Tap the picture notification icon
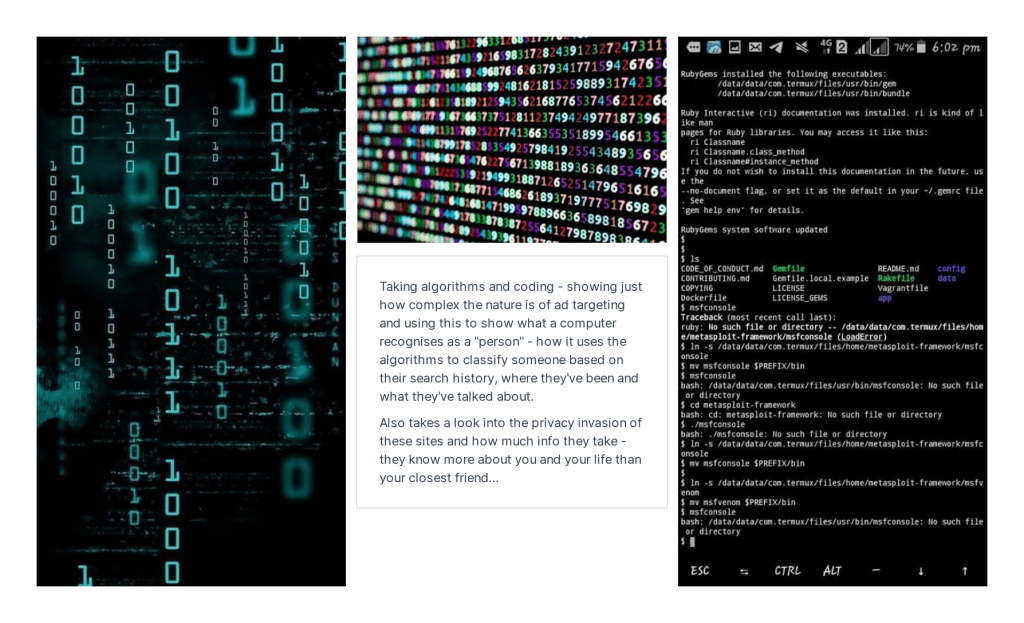 (x=735, y=47)
